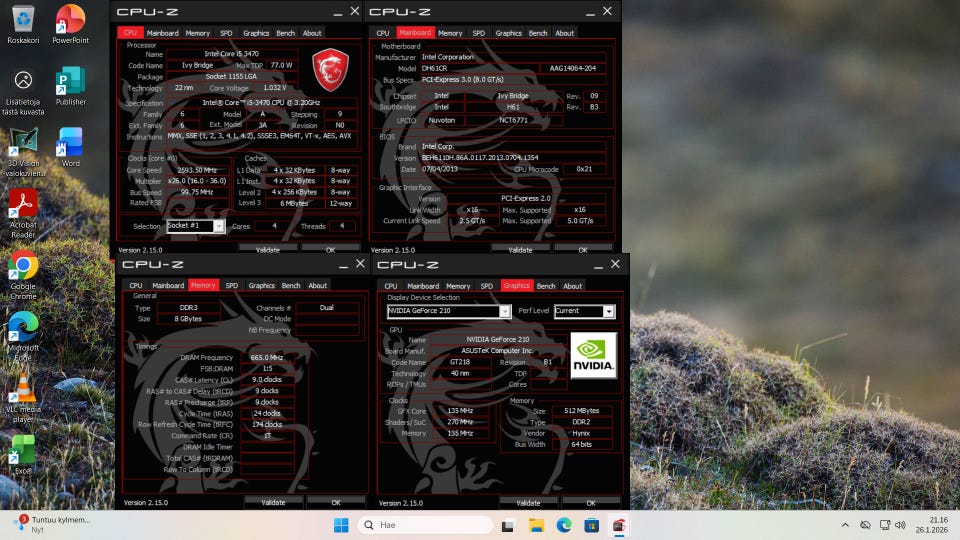Open the SPD tab in the CPU window
Image resolution: width=960 pixels, height=540 pixels.
[x=226, y=33]
